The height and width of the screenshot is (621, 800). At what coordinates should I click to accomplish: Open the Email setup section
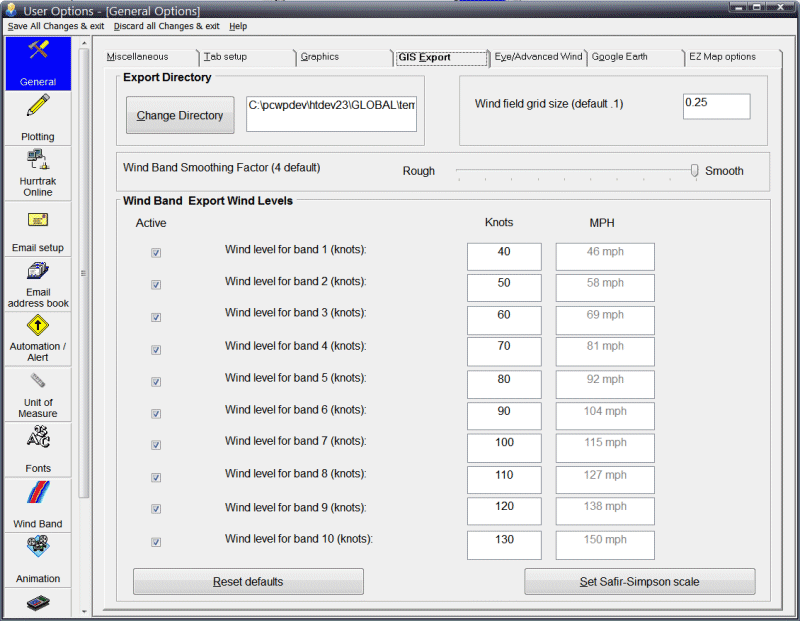[x=38, y=229]
